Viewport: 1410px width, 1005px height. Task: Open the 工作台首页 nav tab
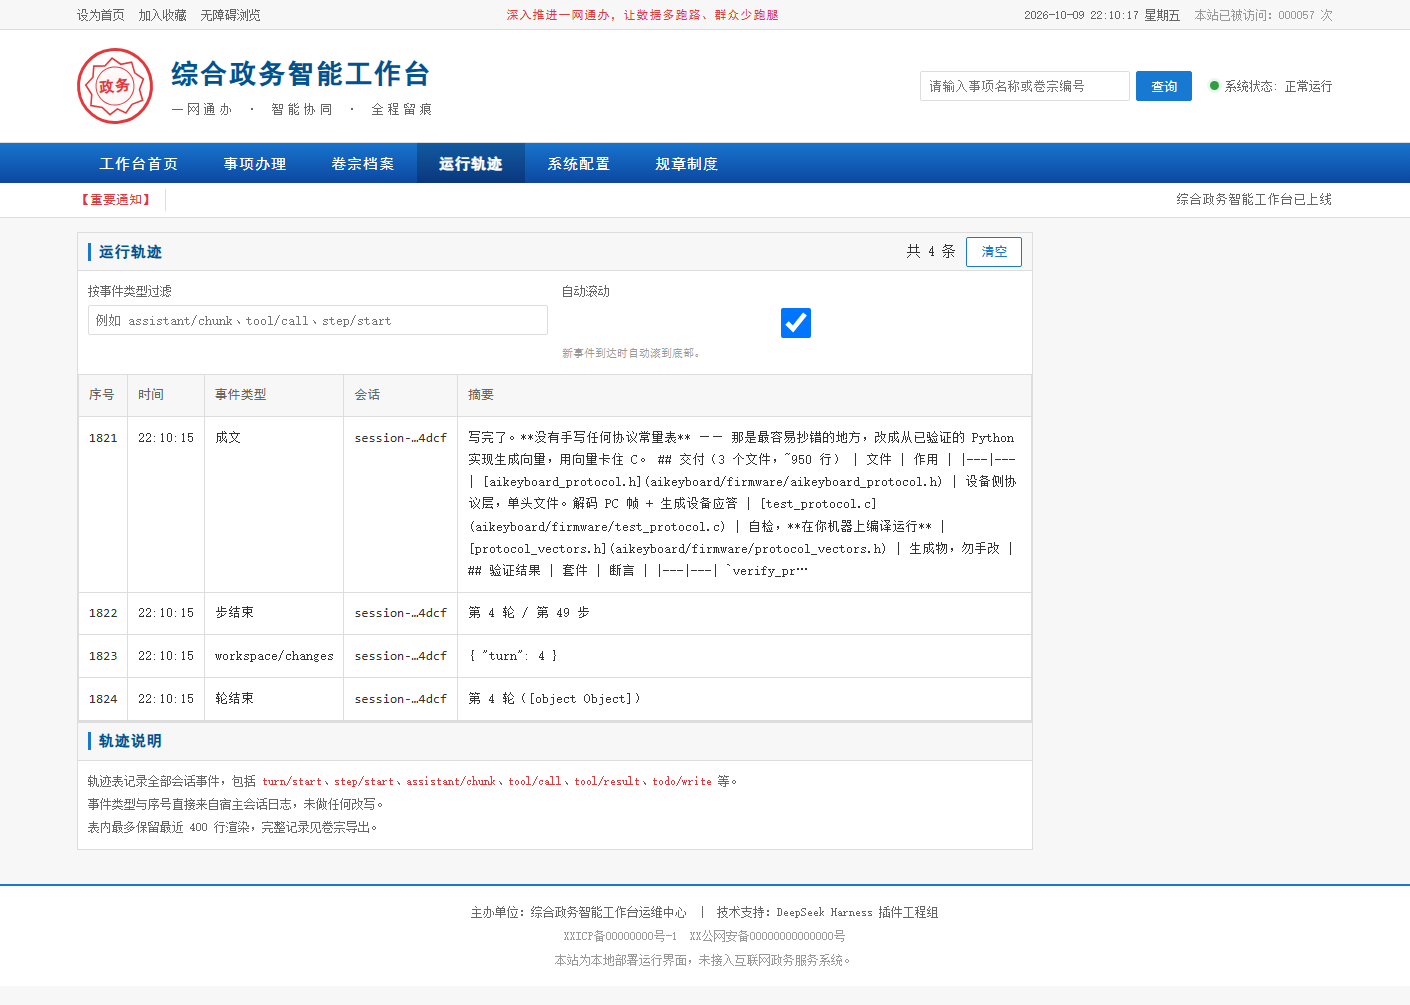click(x=139, y=164)
